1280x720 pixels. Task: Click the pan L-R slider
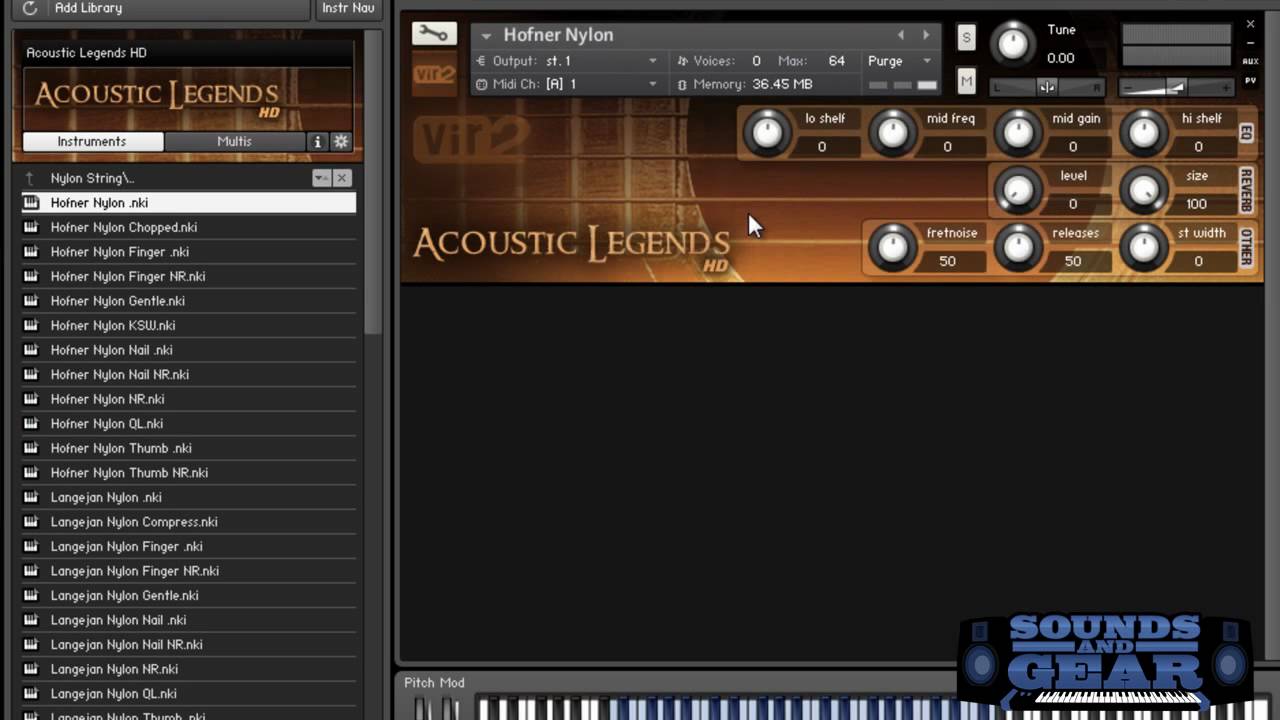click(1047, 87)
